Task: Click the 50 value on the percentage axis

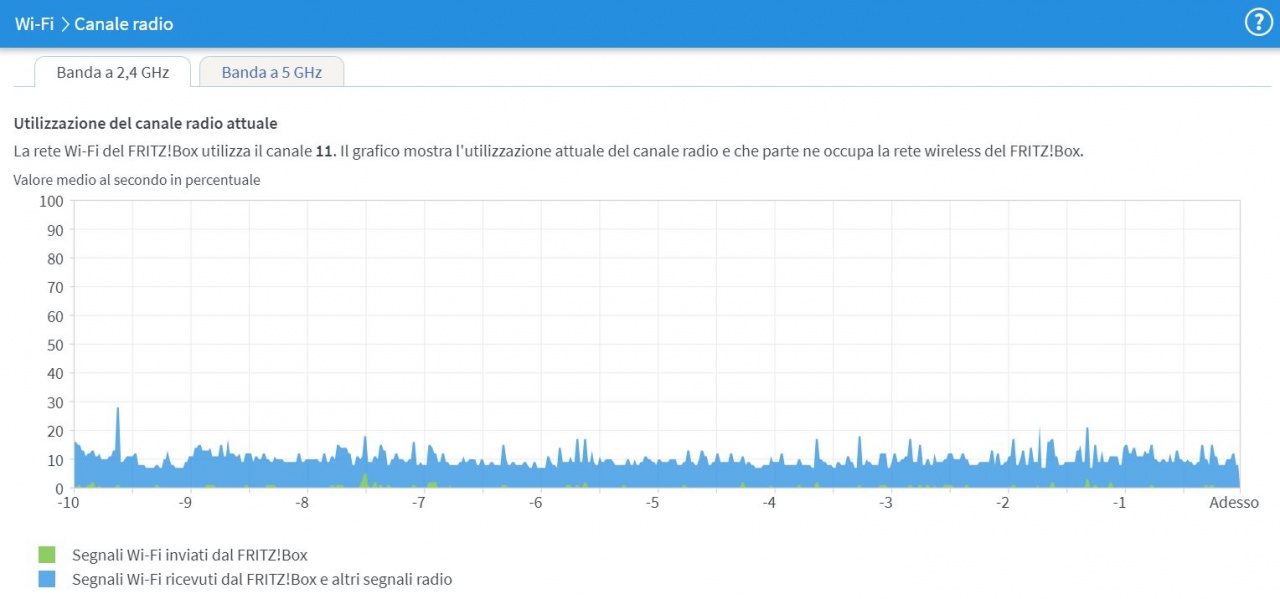Action: (54, 345)
